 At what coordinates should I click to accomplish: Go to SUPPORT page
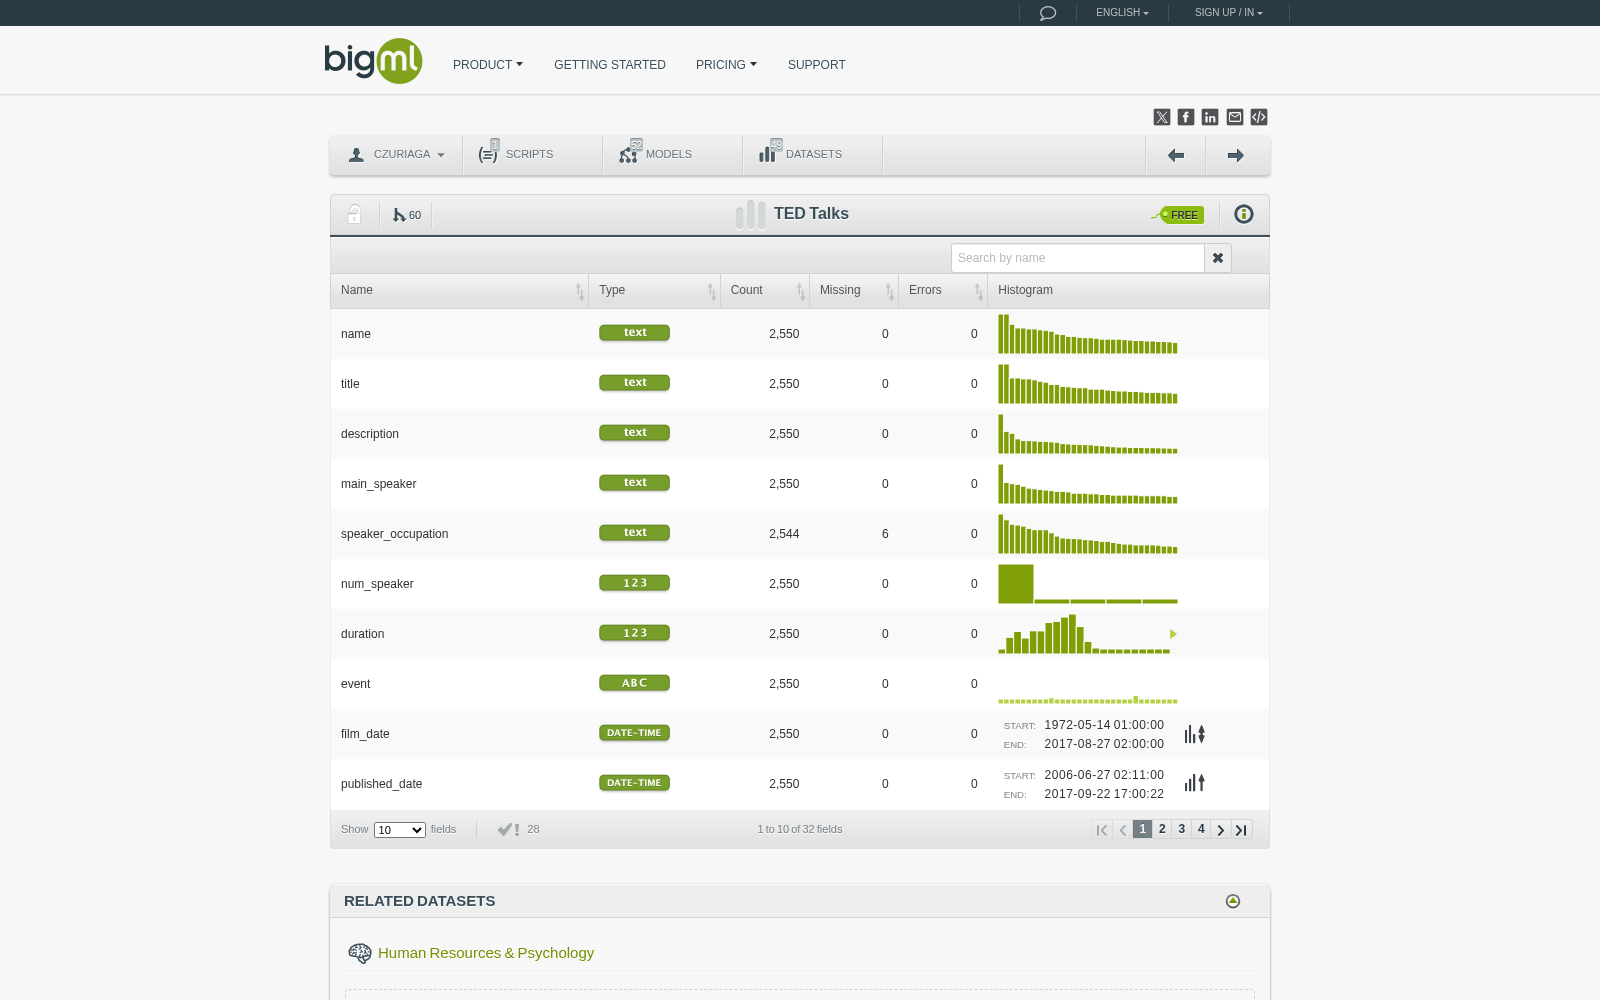tap(817, 65)
